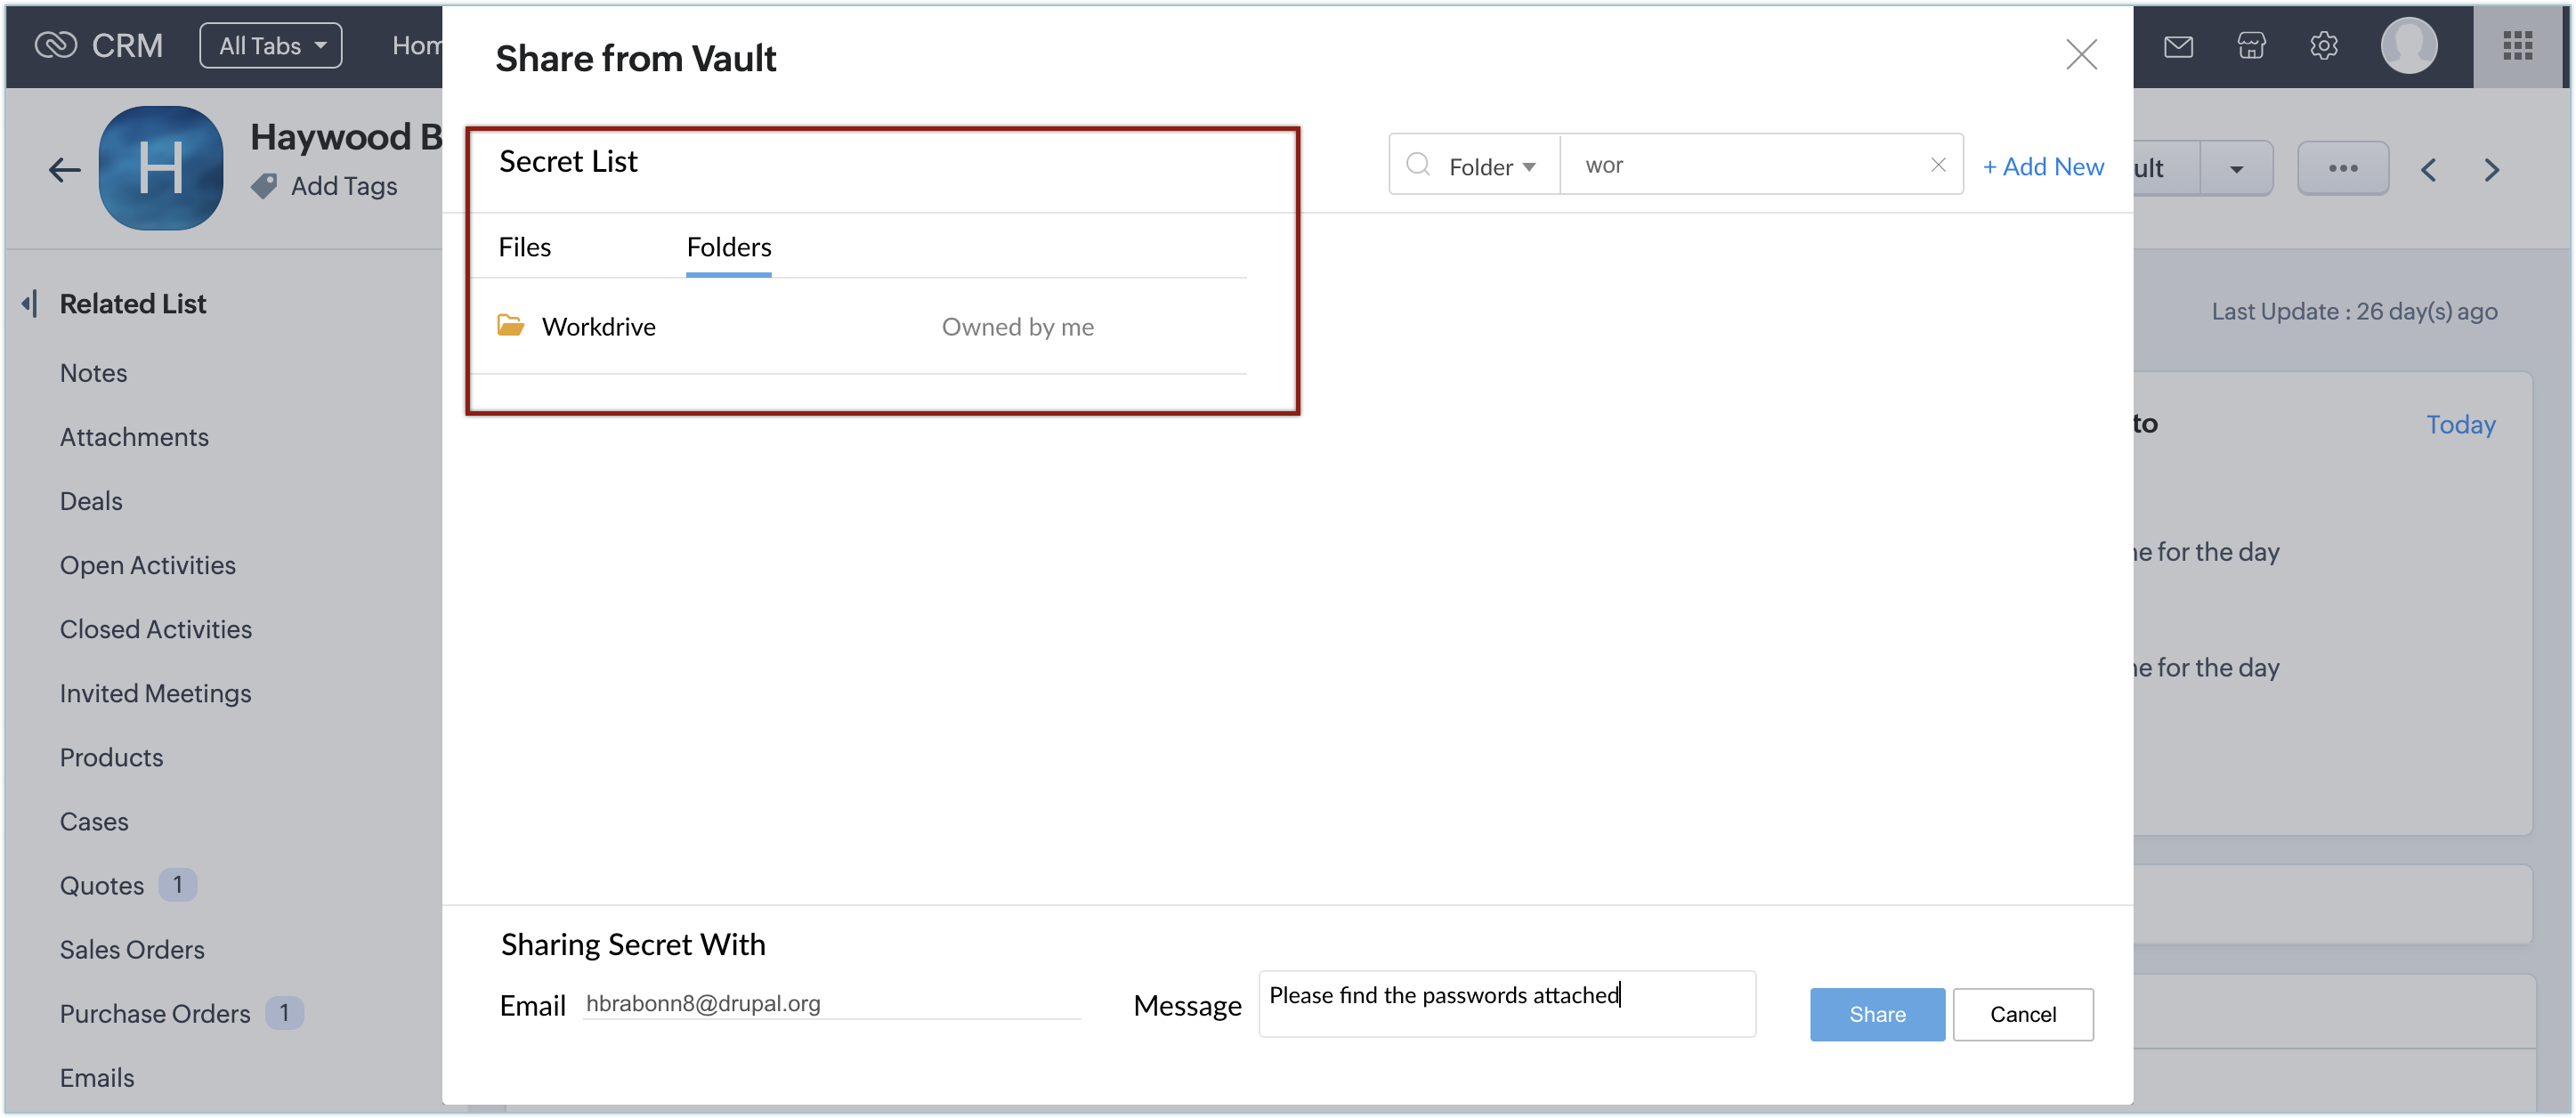
Task: Close the Share from Vault dialog
Action: 2081,54
